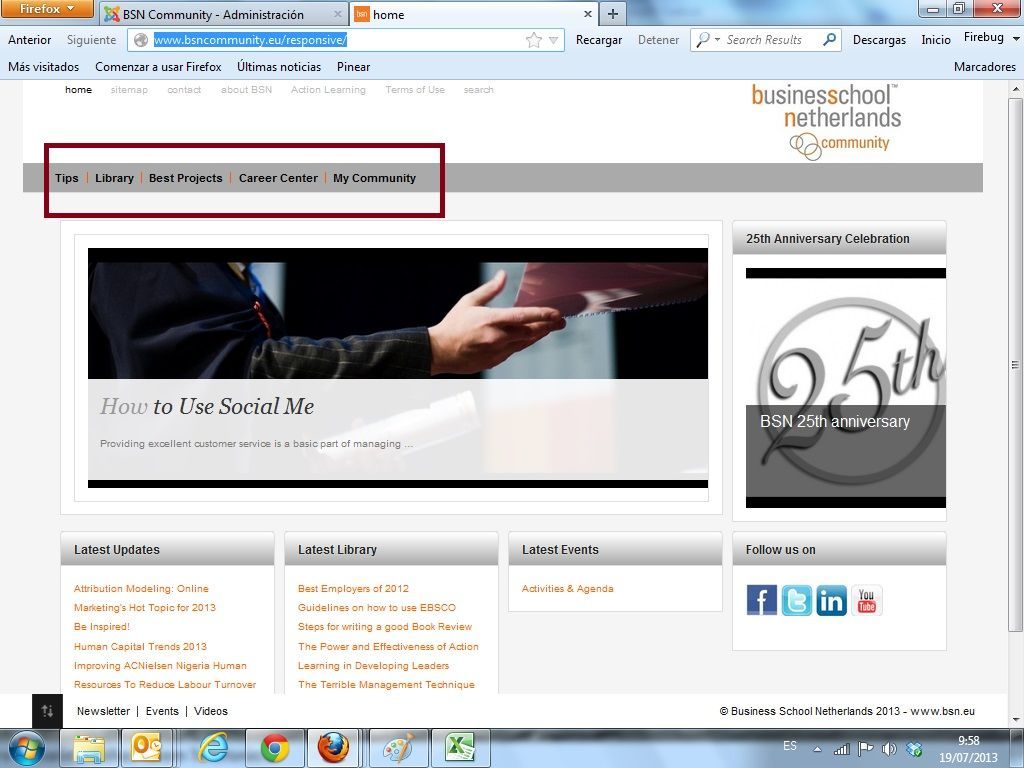1024x768 pixels.
Task: Toggle the footer panel arrows icon
Action: 47,711
